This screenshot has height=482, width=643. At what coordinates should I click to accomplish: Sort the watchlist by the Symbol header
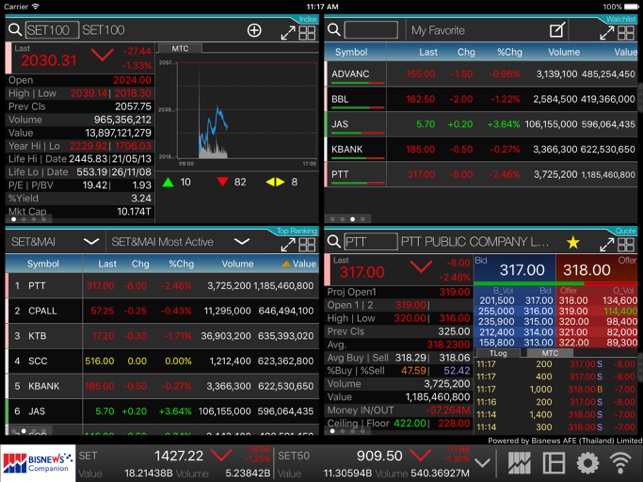(x=351, y=52)
